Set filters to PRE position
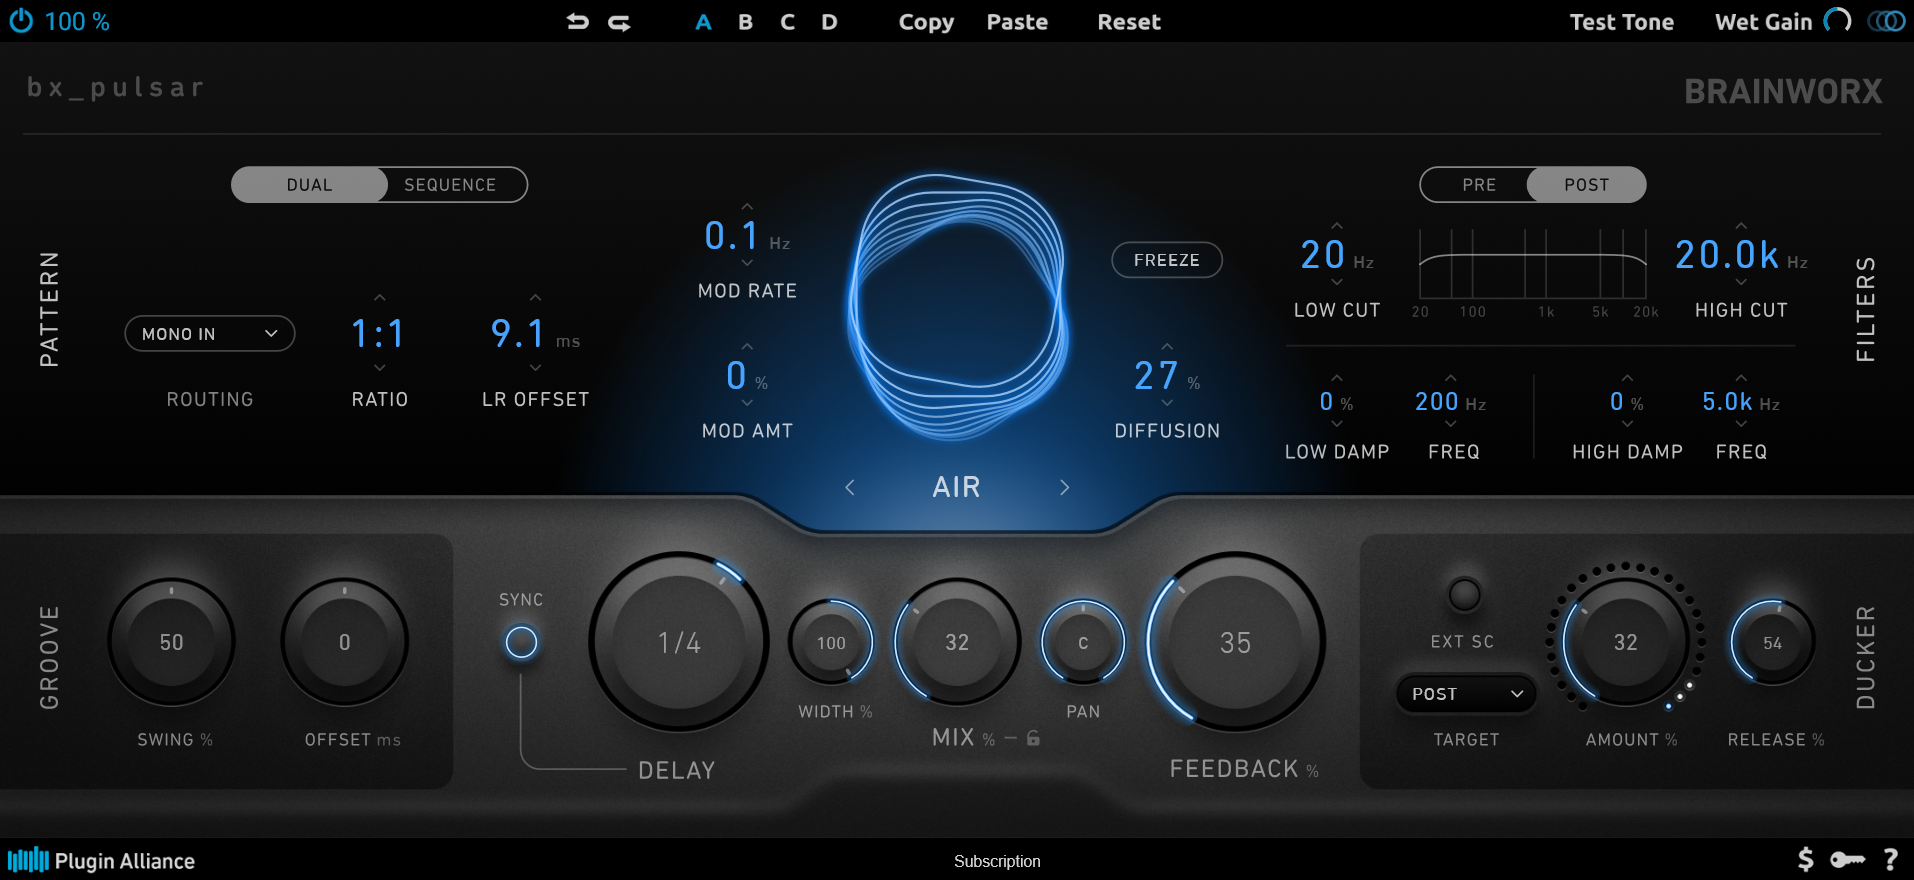1914x880 pixels. [x=1479, y=185]
